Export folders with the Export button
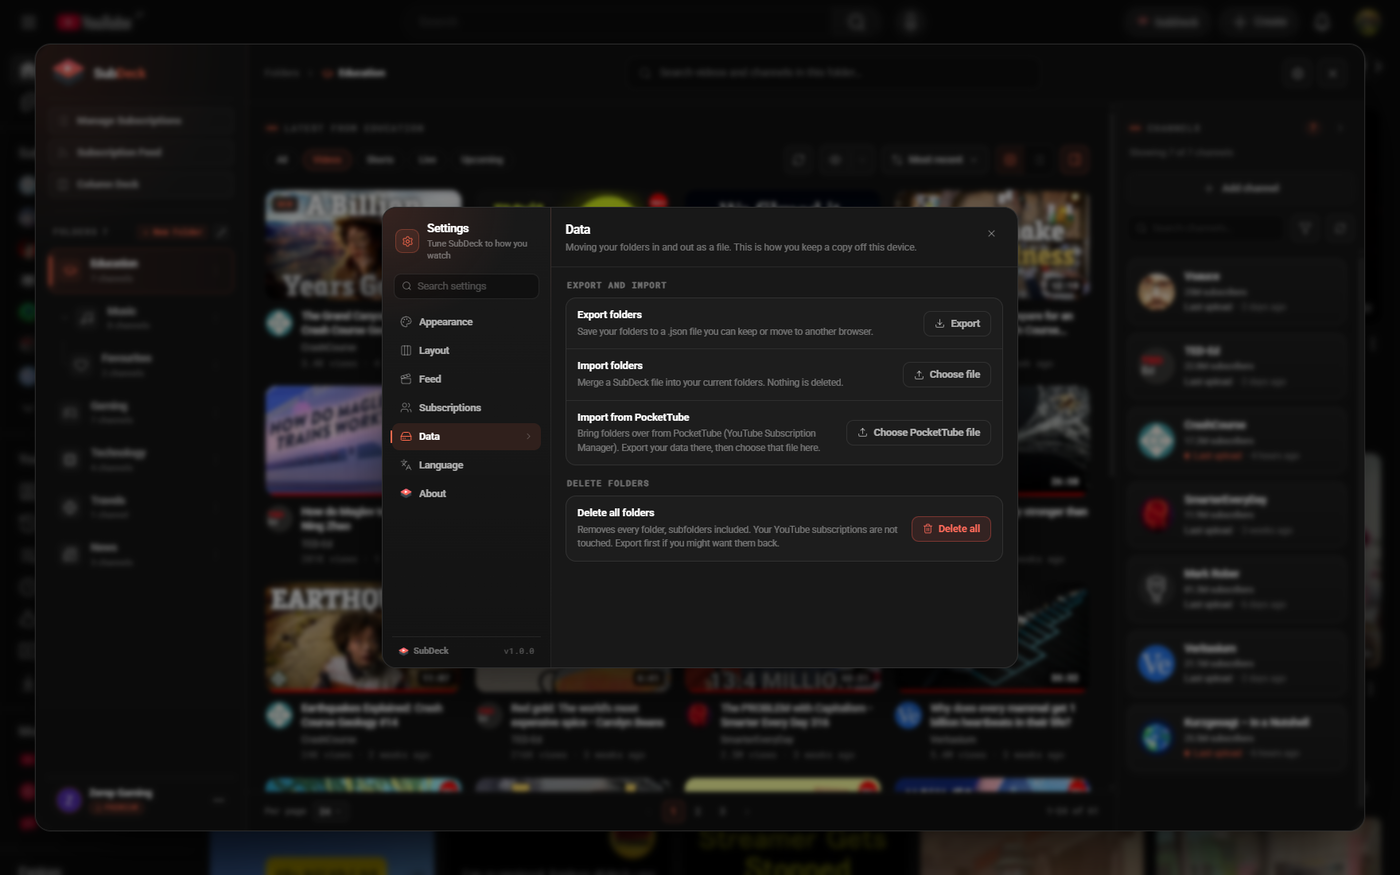Viewport: 1400px width, 875px height. pyautogui.click(x=957, y=324)
